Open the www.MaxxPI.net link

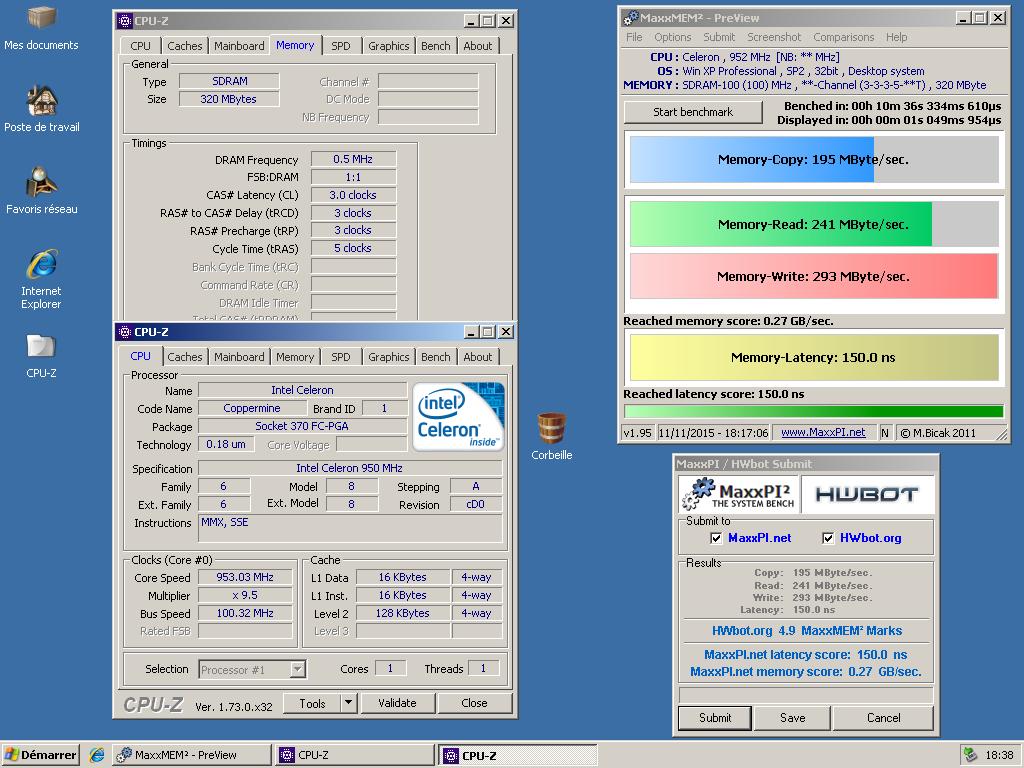[x=823, y=432]
